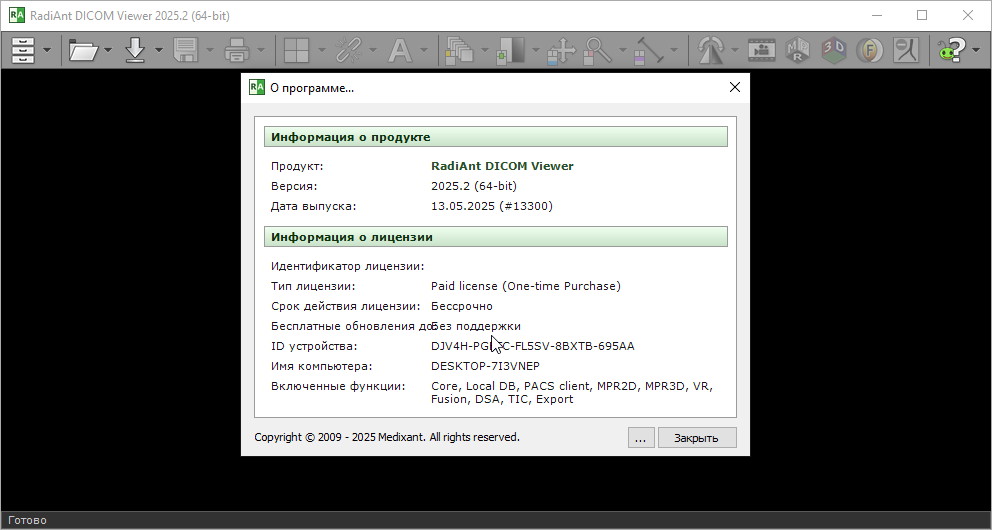Close the О программе dialog with X
Viewport: 992px width, 530px height.
pos(735,87)
